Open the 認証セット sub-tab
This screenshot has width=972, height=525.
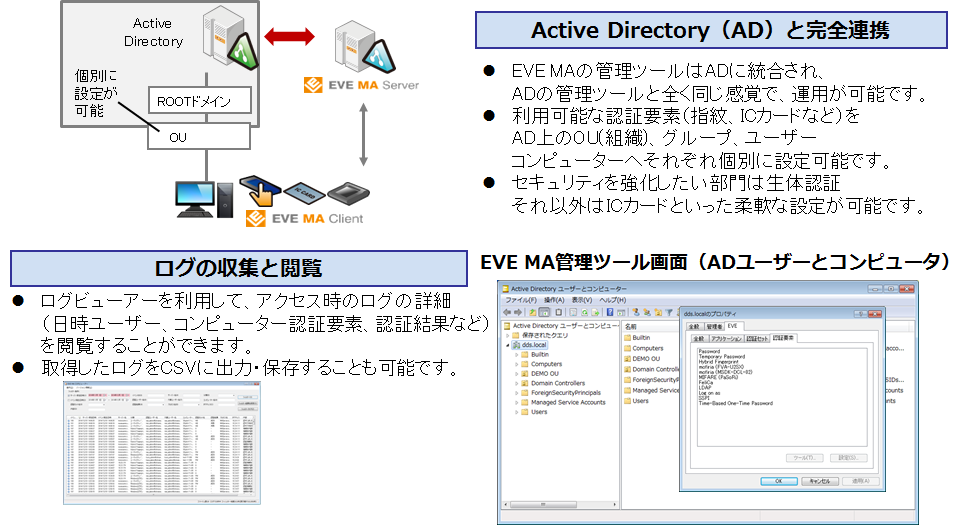coord(758,338)
